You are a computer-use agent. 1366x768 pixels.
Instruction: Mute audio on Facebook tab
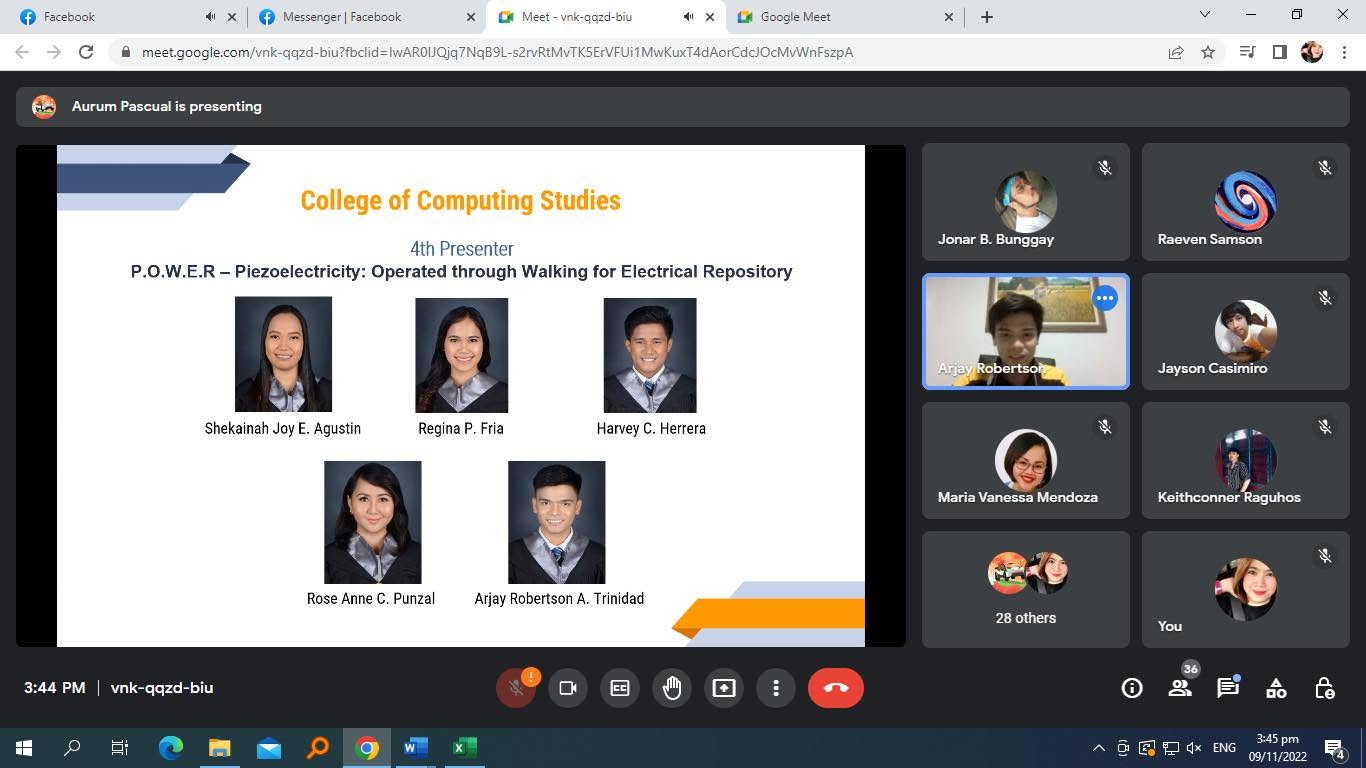tap(210, 17)
